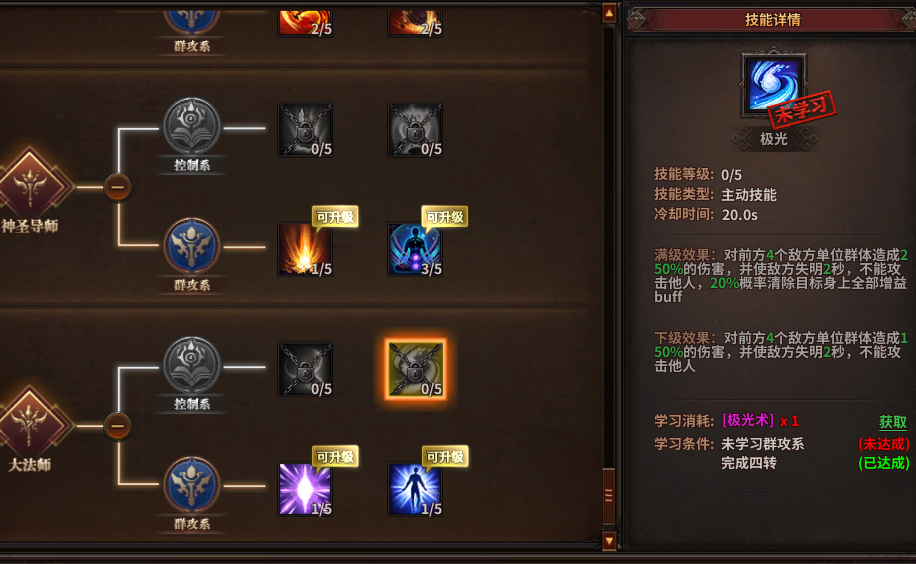This screenshot has width=916, height=564.
Task: Click the 极光 skill icon in details panel
Action: (x=773, y=85)
